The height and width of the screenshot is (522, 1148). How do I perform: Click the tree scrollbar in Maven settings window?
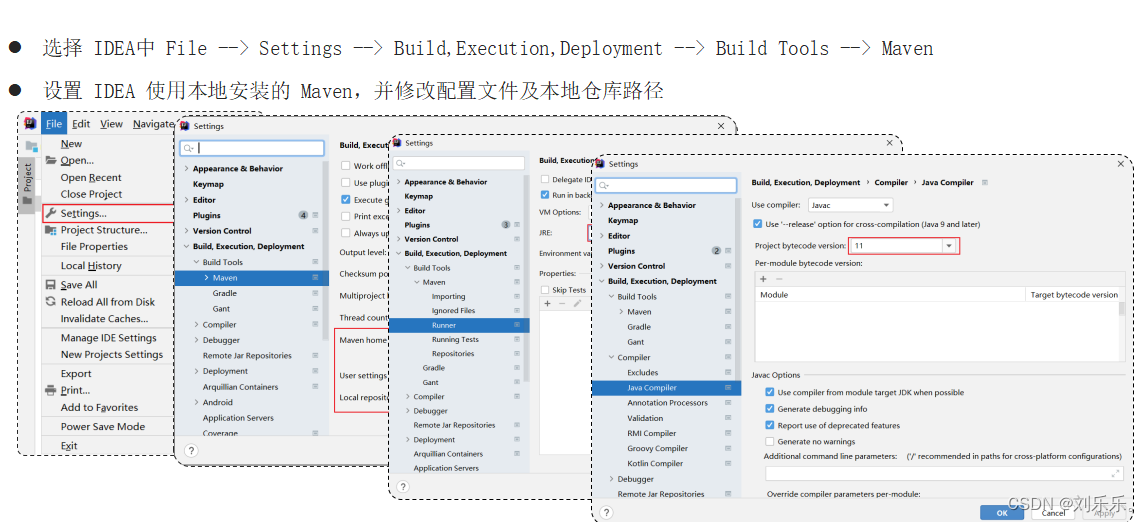(326, 249)
